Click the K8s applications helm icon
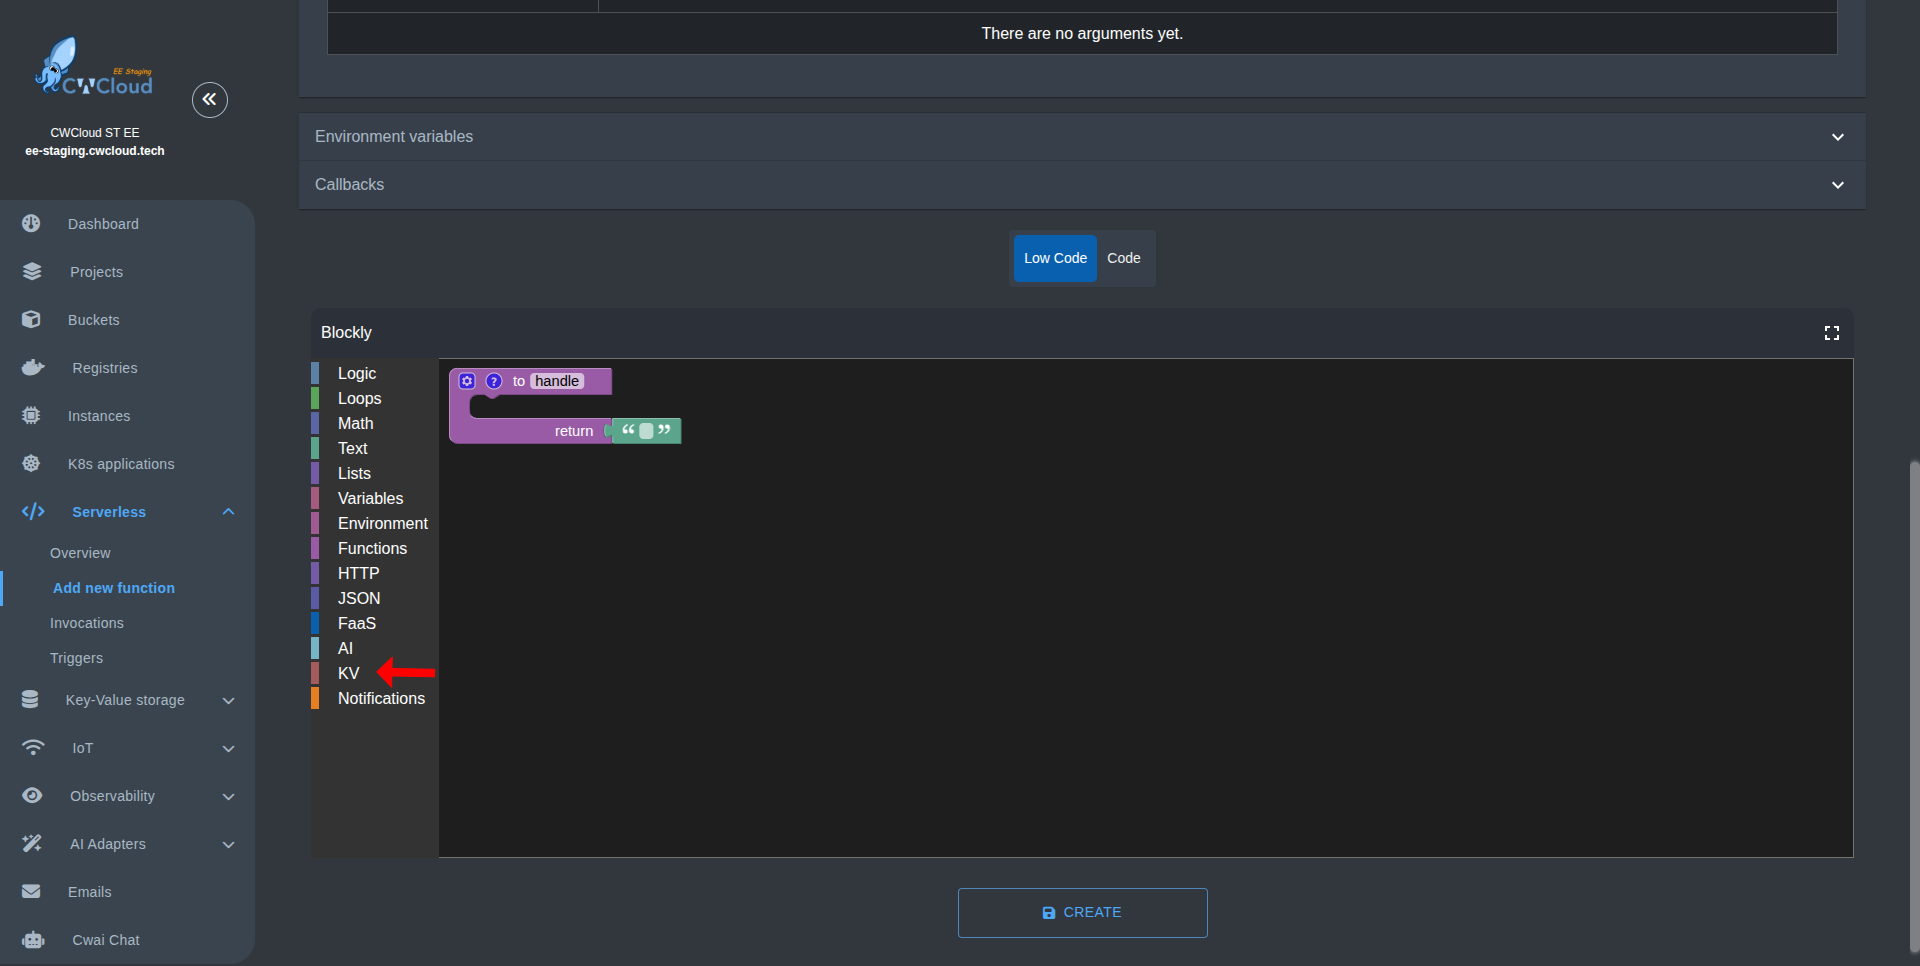This screenshot has width=1920, height=966. point(32,463)
